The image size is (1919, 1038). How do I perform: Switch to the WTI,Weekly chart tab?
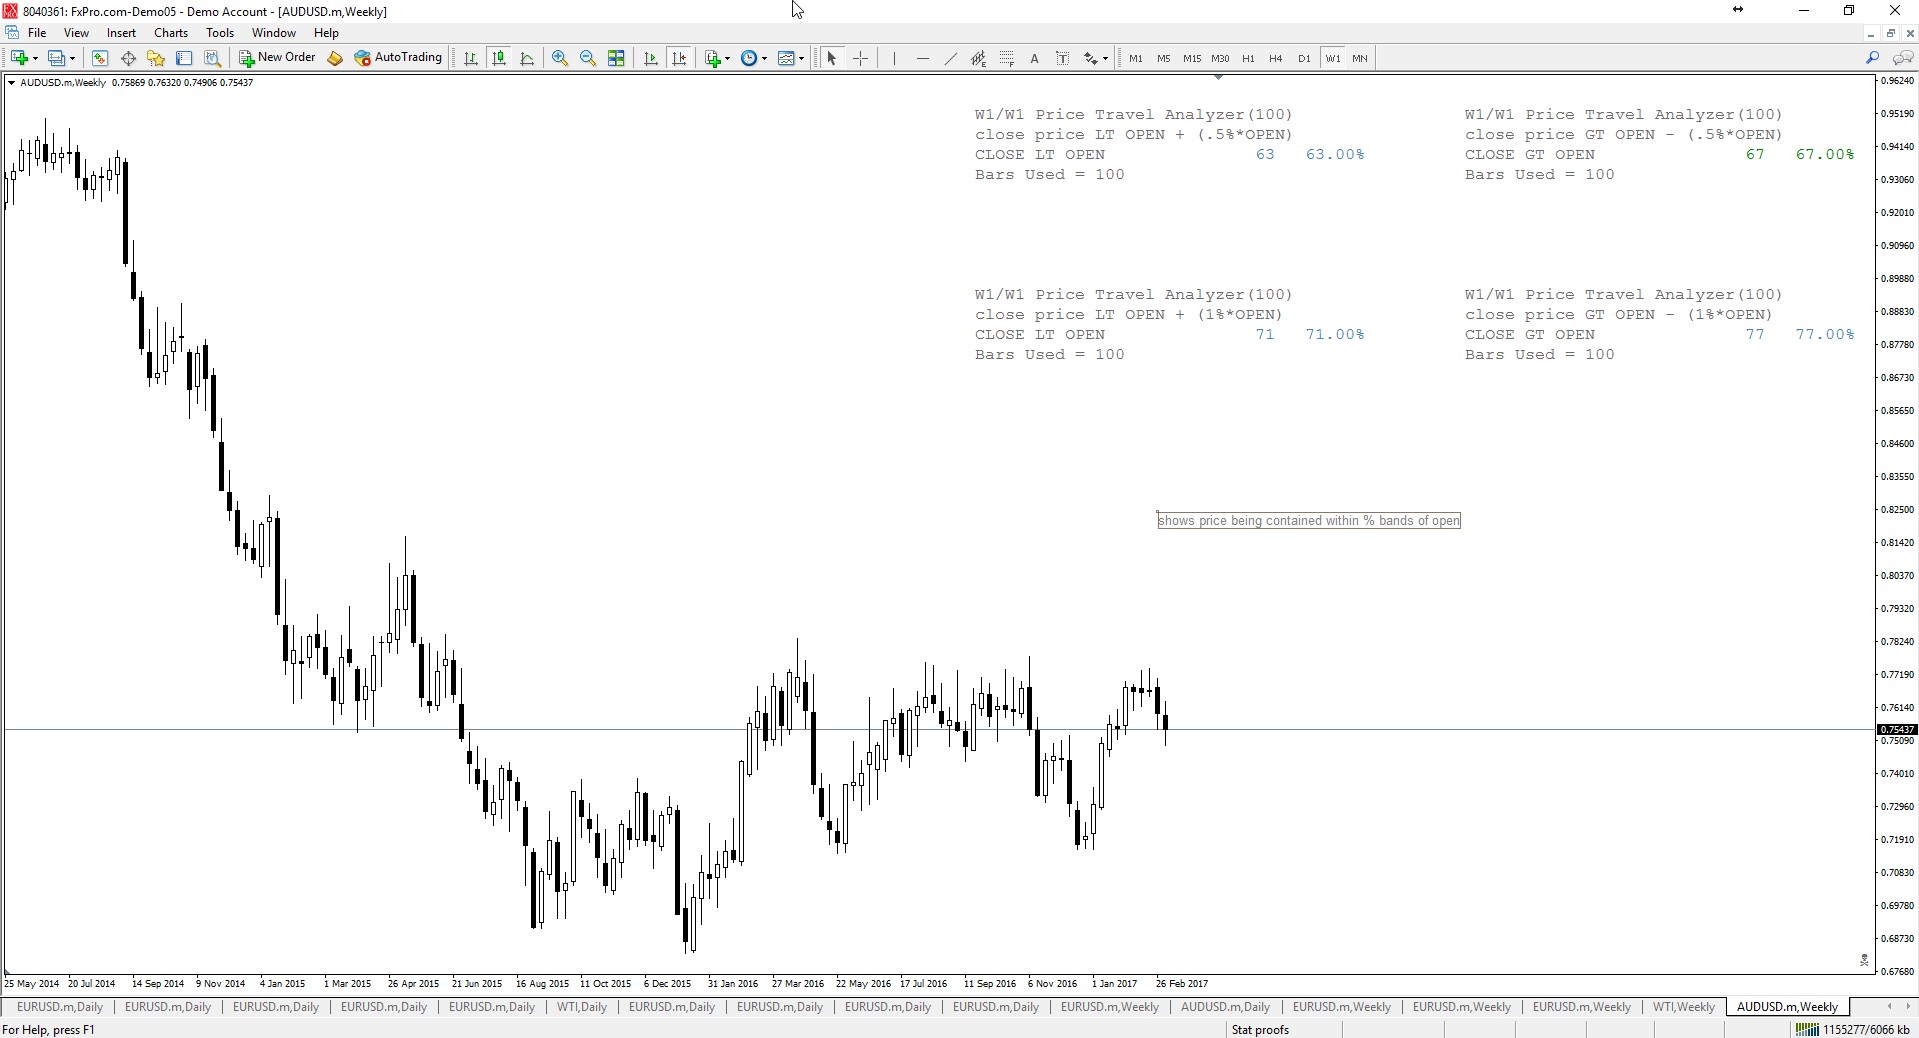(x=1683, y=1007)
